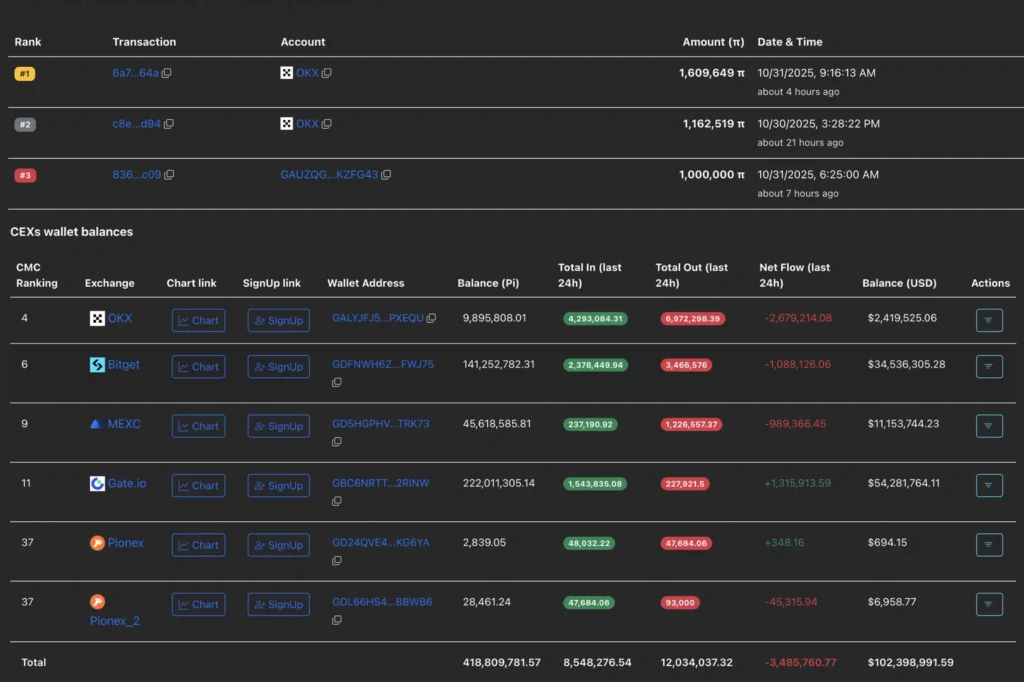Expand the Actions menu for Pionex_2

[x=989, y=604]
